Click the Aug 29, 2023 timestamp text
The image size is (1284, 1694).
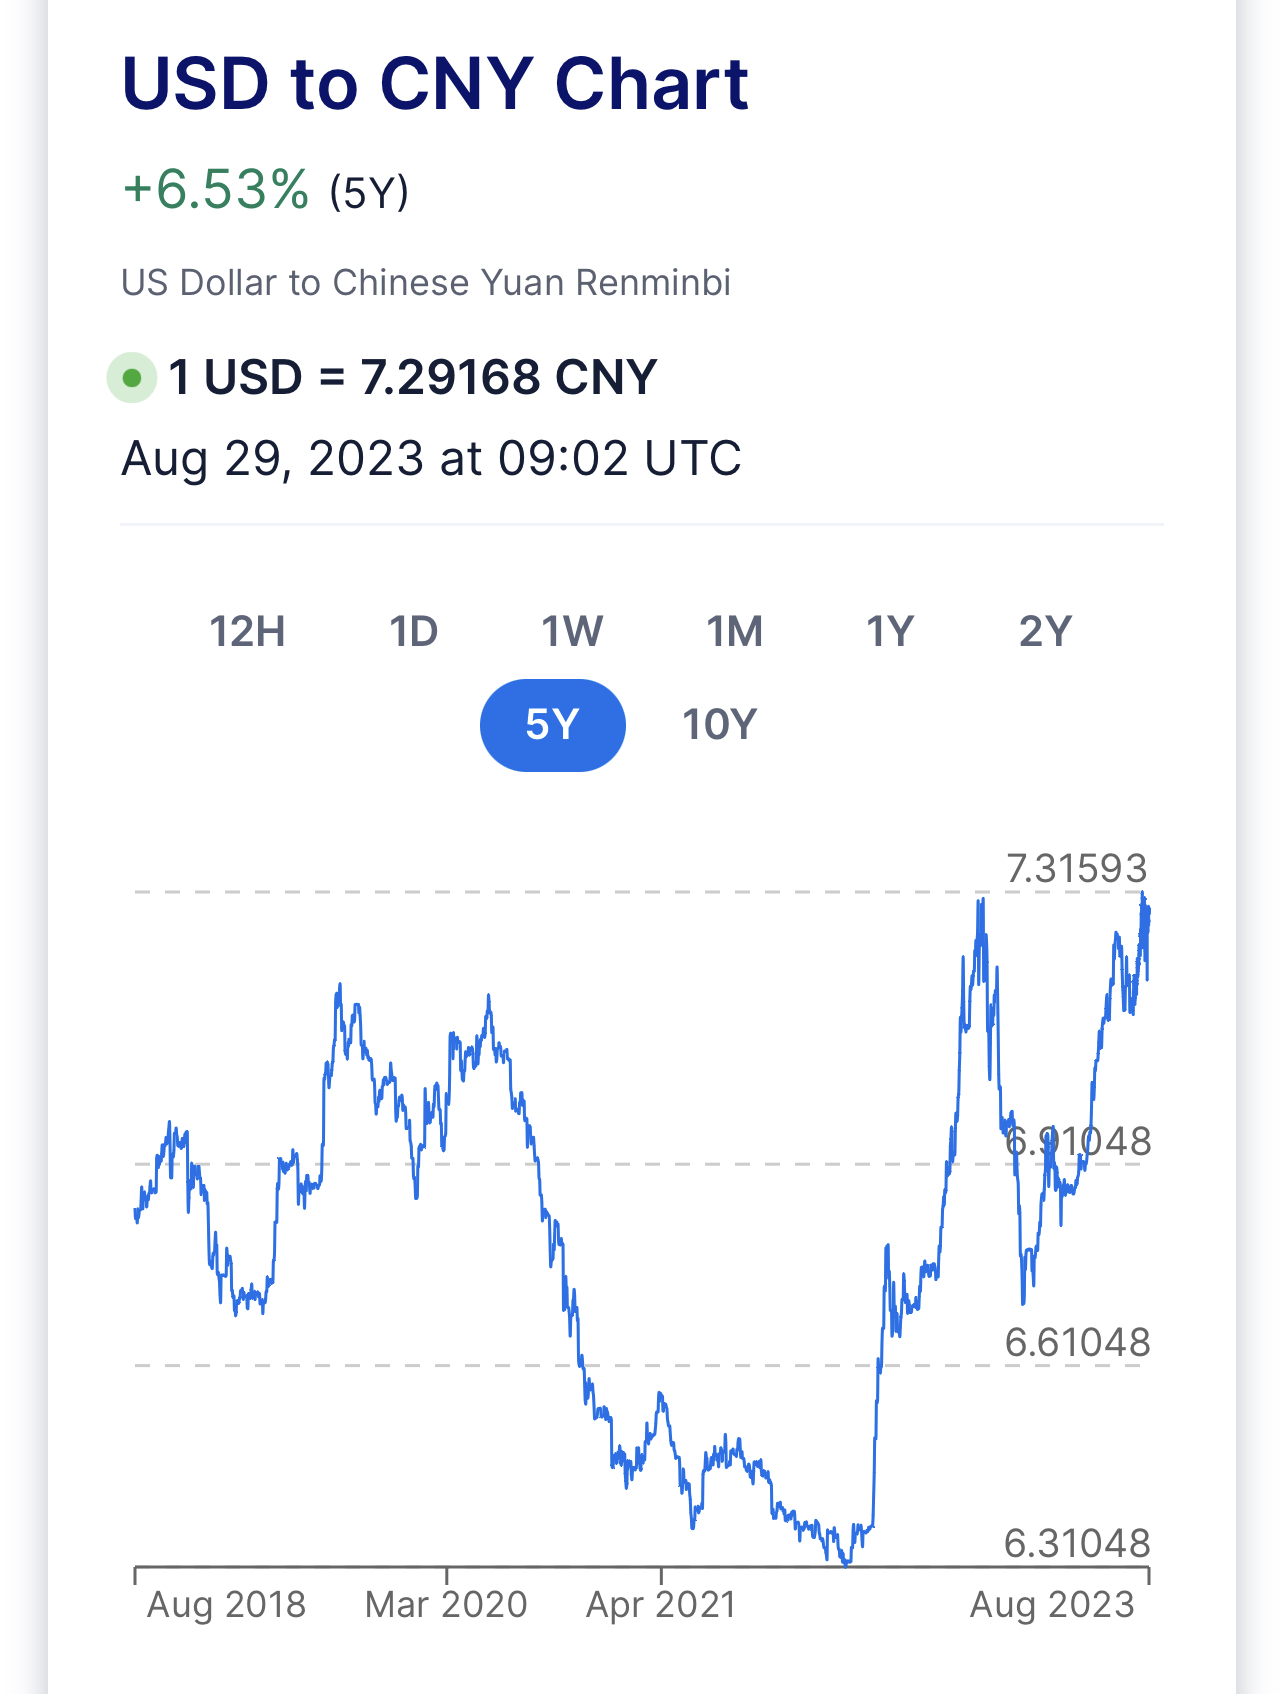tap(431, 459)
